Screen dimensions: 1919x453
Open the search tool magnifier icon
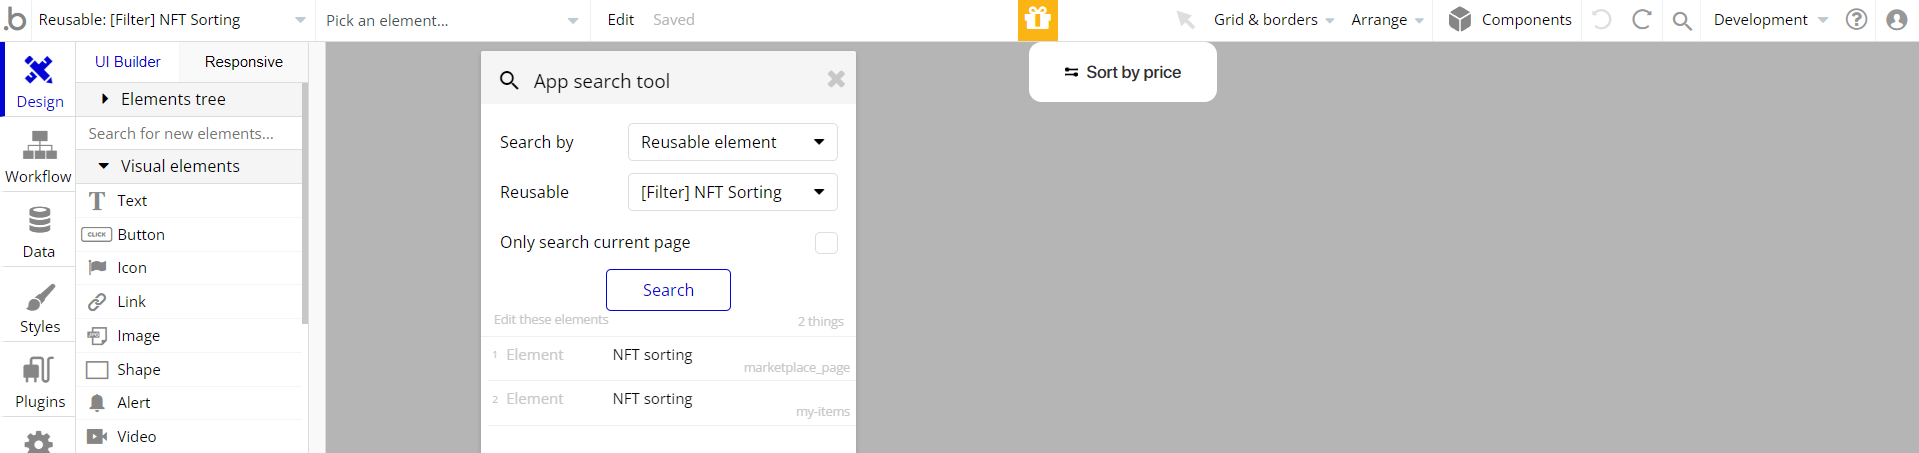coord(1682,20)
